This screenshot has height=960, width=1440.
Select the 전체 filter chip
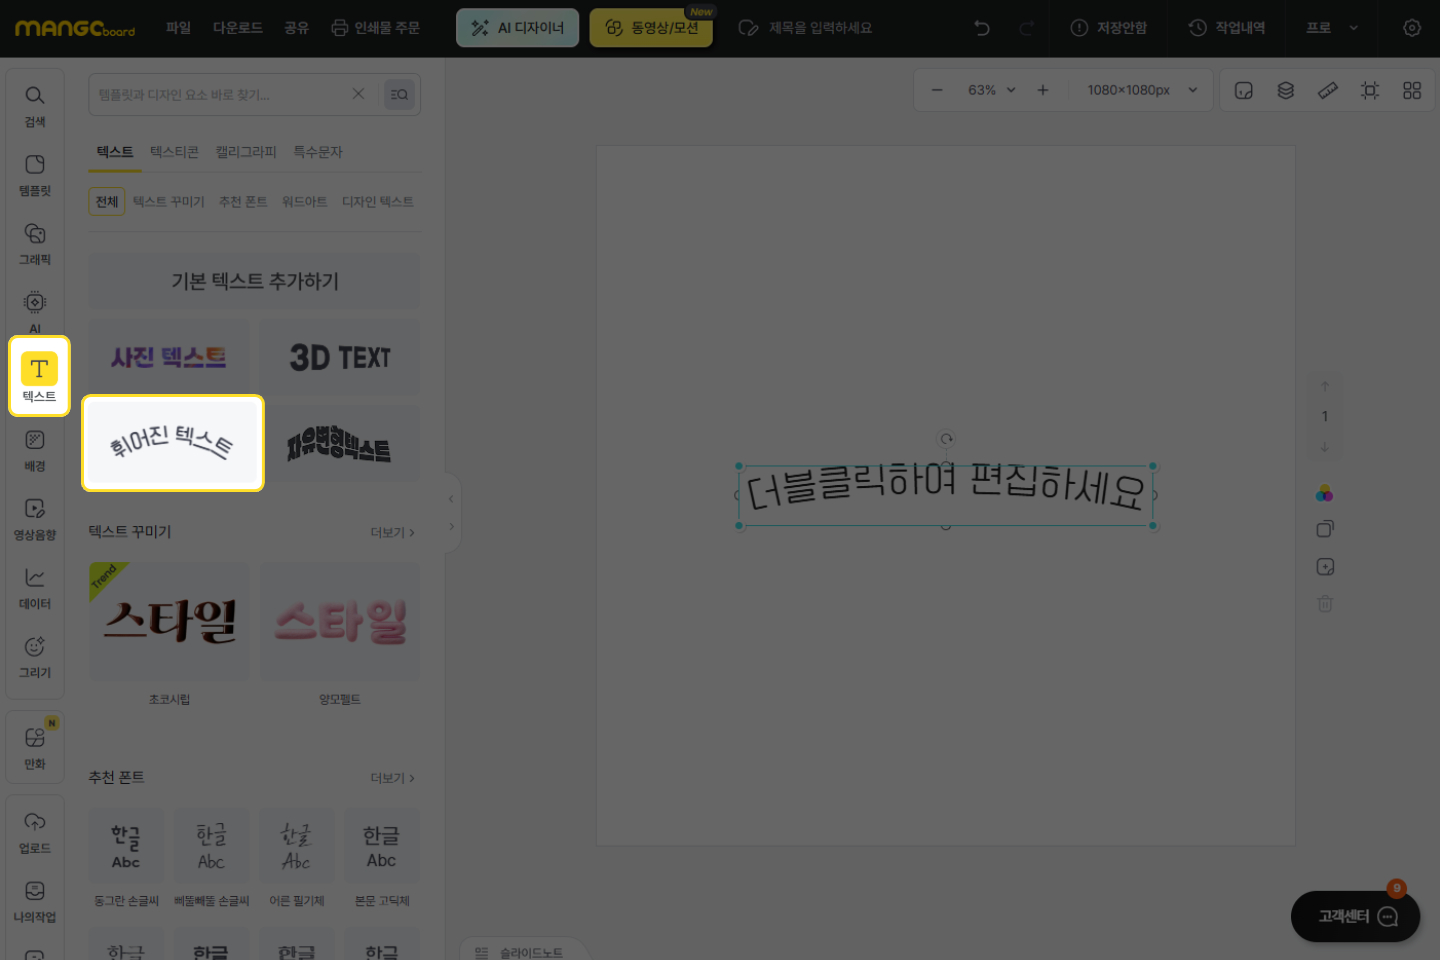tap(107, 202)
